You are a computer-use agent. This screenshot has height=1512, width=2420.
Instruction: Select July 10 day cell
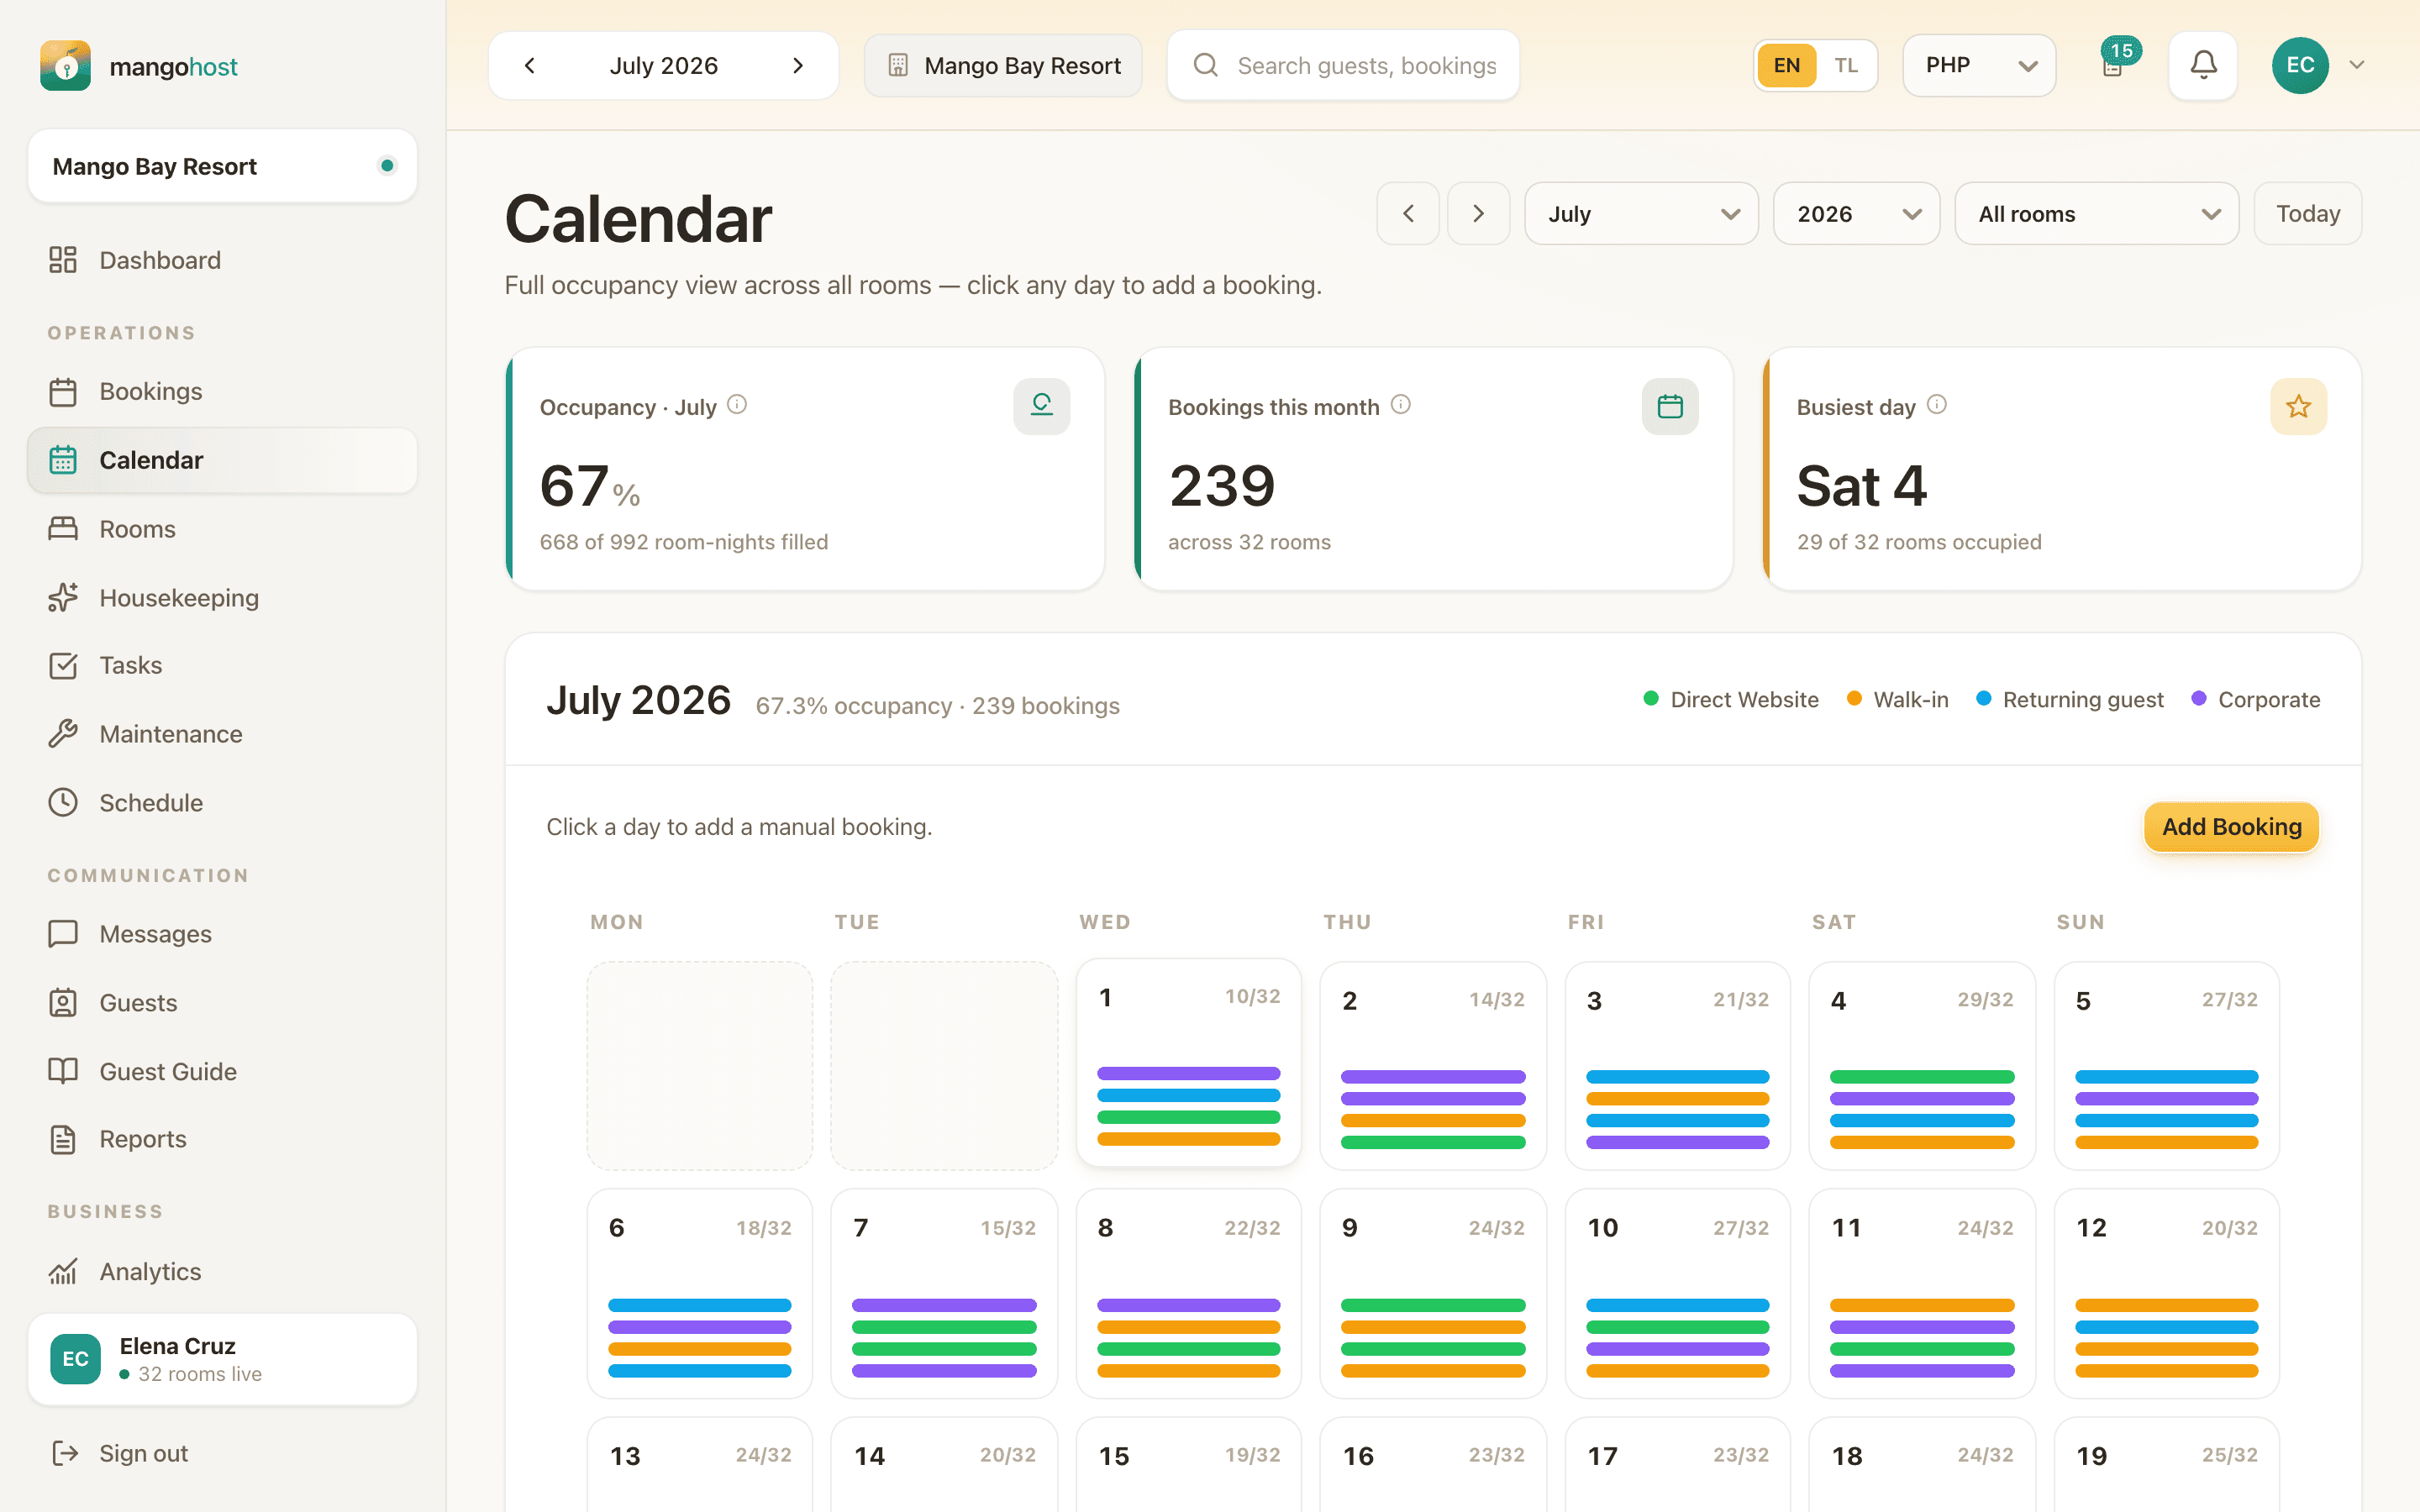(1677, 1293)
